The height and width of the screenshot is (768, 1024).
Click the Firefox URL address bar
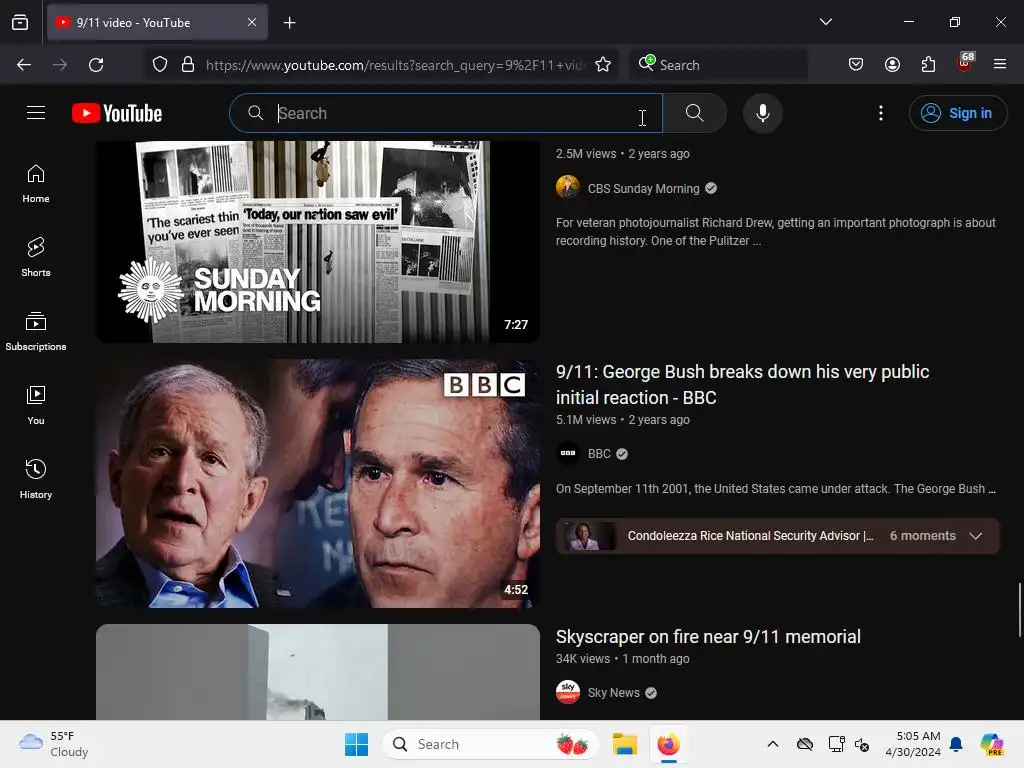(395, 65)
